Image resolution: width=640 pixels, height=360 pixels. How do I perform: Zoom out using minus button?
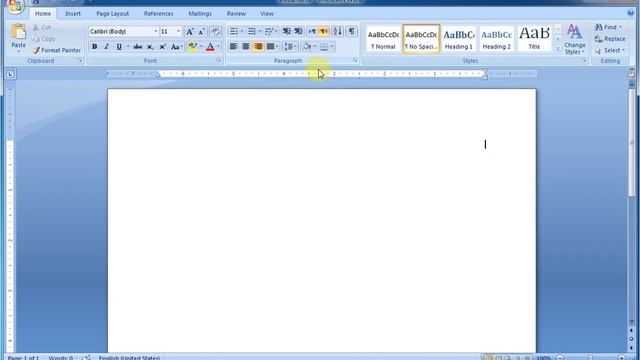coord(560,358)
